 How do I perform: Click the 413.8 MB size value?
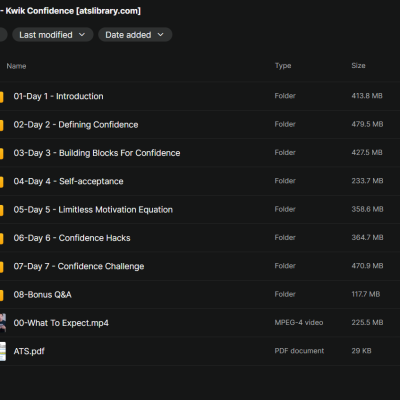[367, 96]
